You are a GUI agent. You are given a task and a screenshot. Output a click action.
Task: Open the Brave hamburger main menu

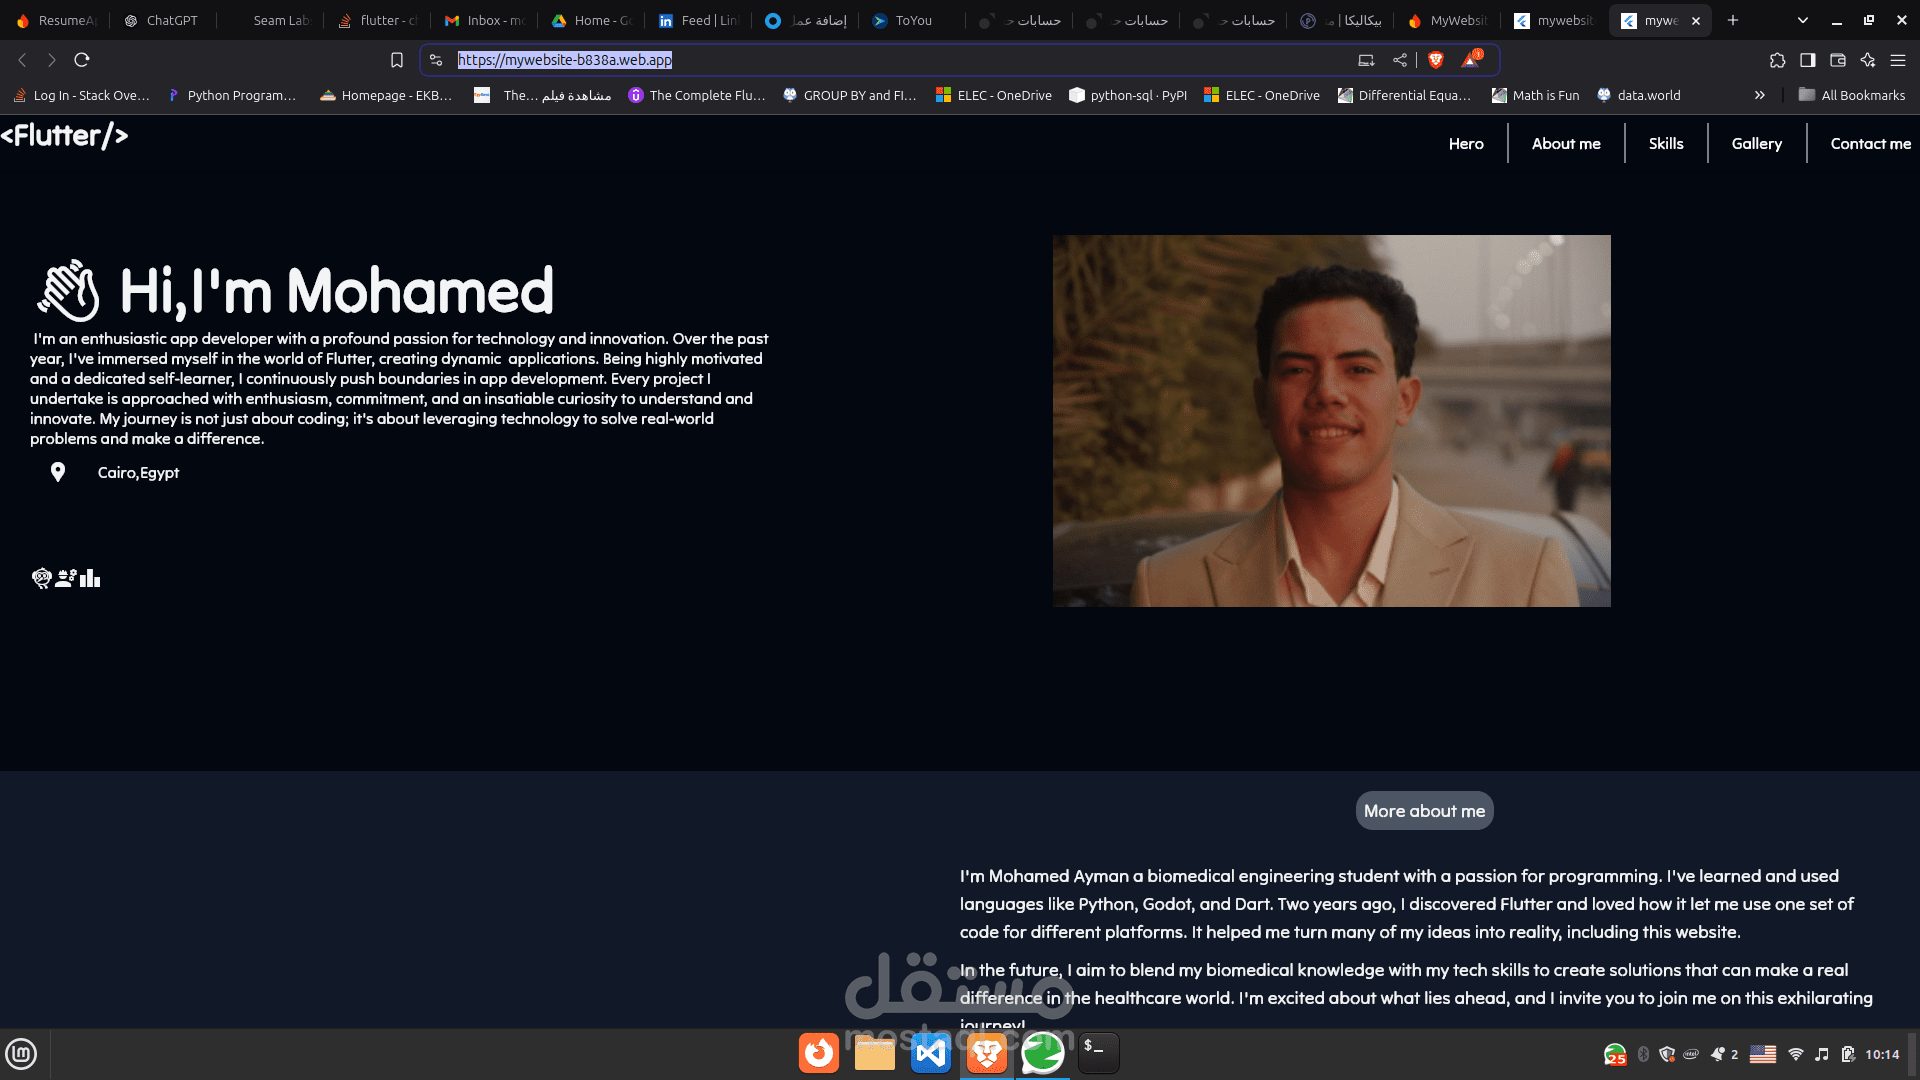click(1897, 60)
